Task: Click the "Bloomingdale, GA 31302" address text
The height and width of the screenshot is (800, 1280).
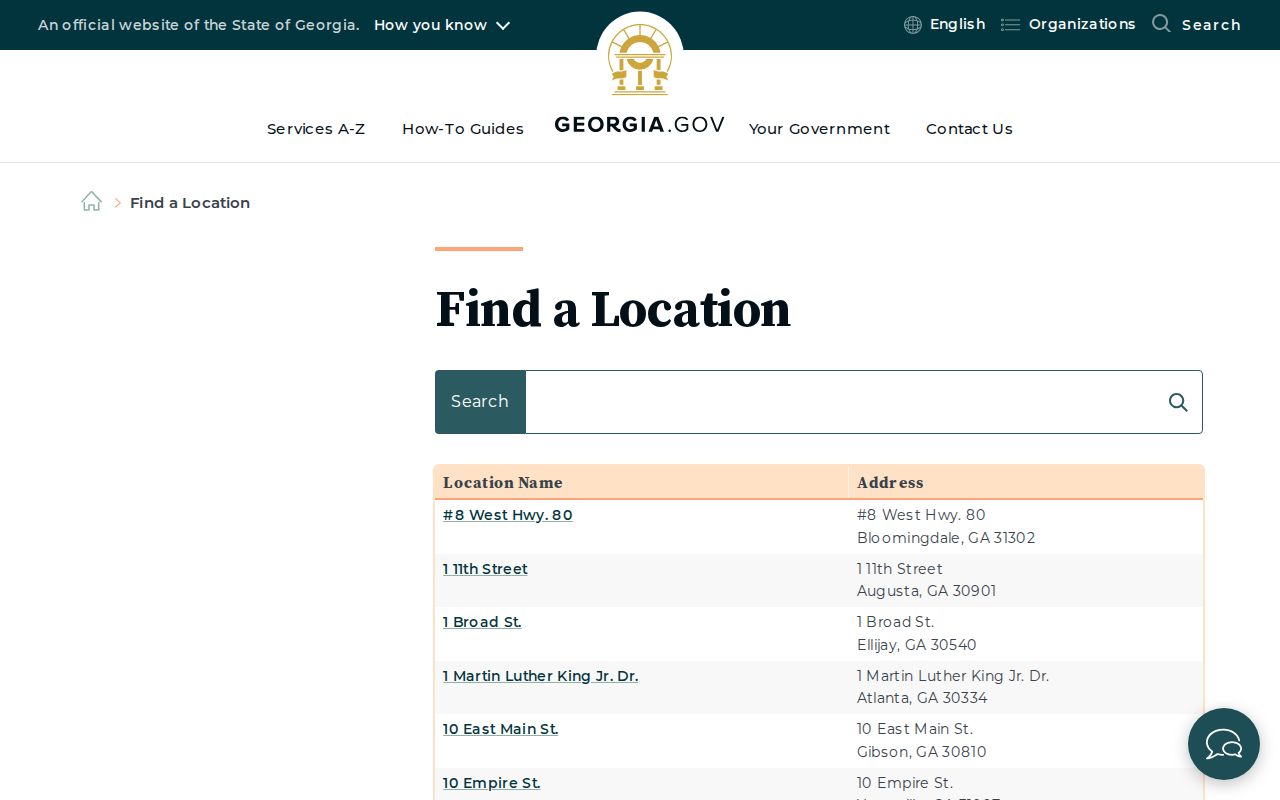Action: click(946, 538)
